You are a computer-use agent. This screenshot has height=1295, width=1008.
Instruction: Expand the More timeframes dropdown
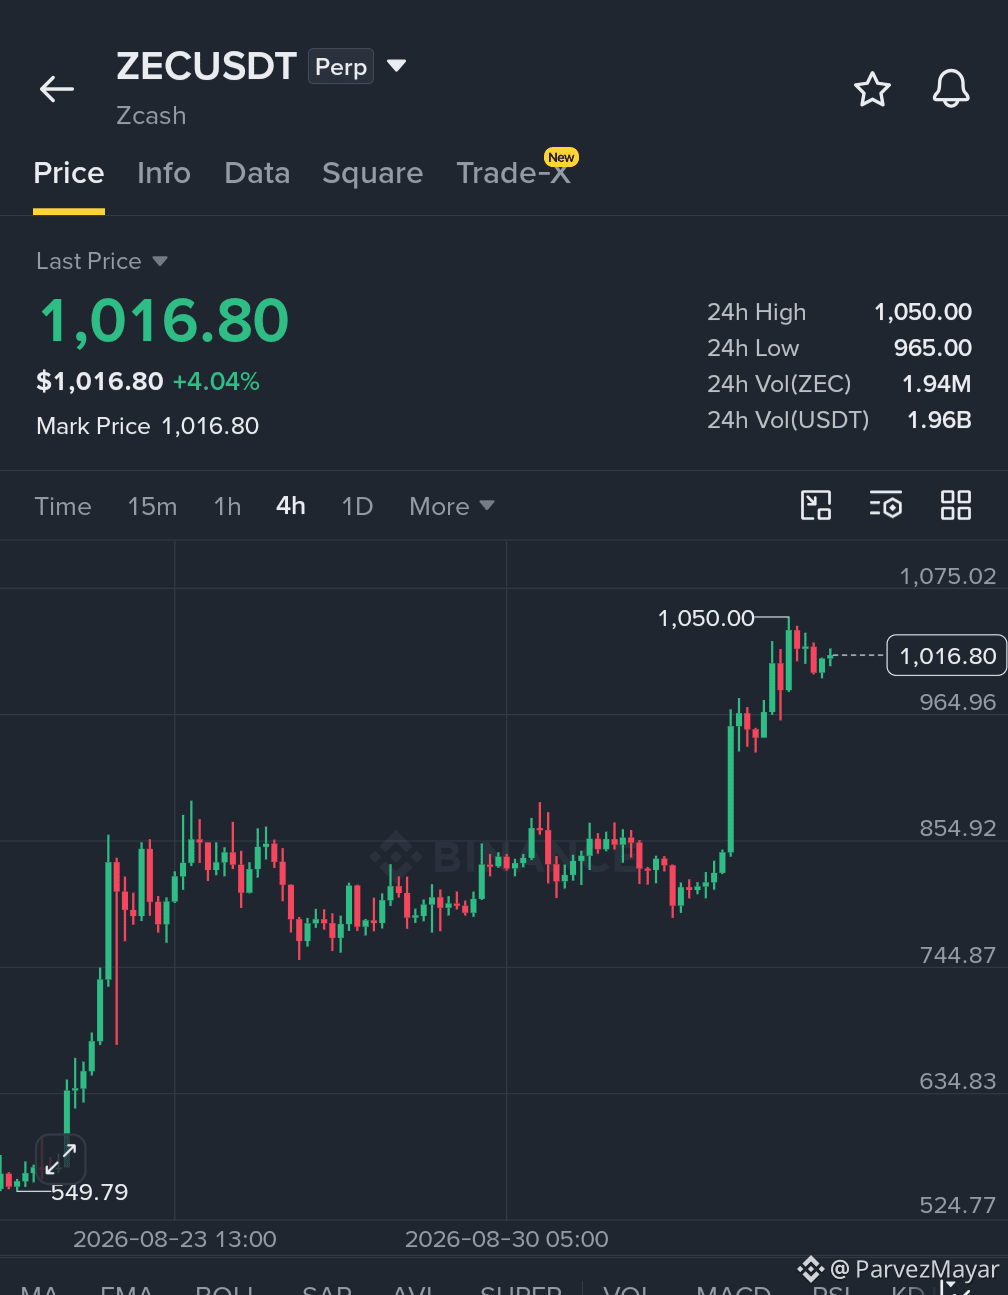tap(452, 506)
